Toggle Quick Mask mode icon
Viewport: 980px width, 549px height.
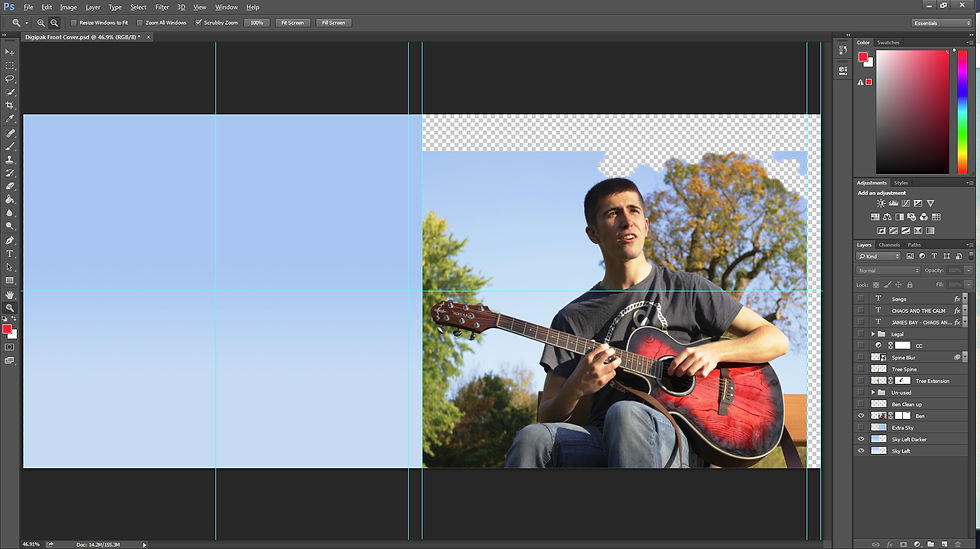[9, 347]
